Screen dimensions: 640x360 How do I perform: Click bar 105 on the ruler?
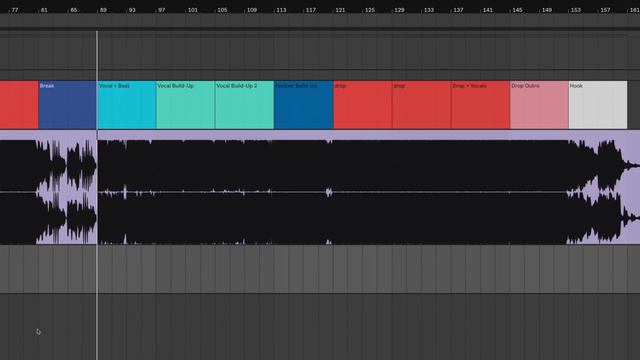point(222,10)
